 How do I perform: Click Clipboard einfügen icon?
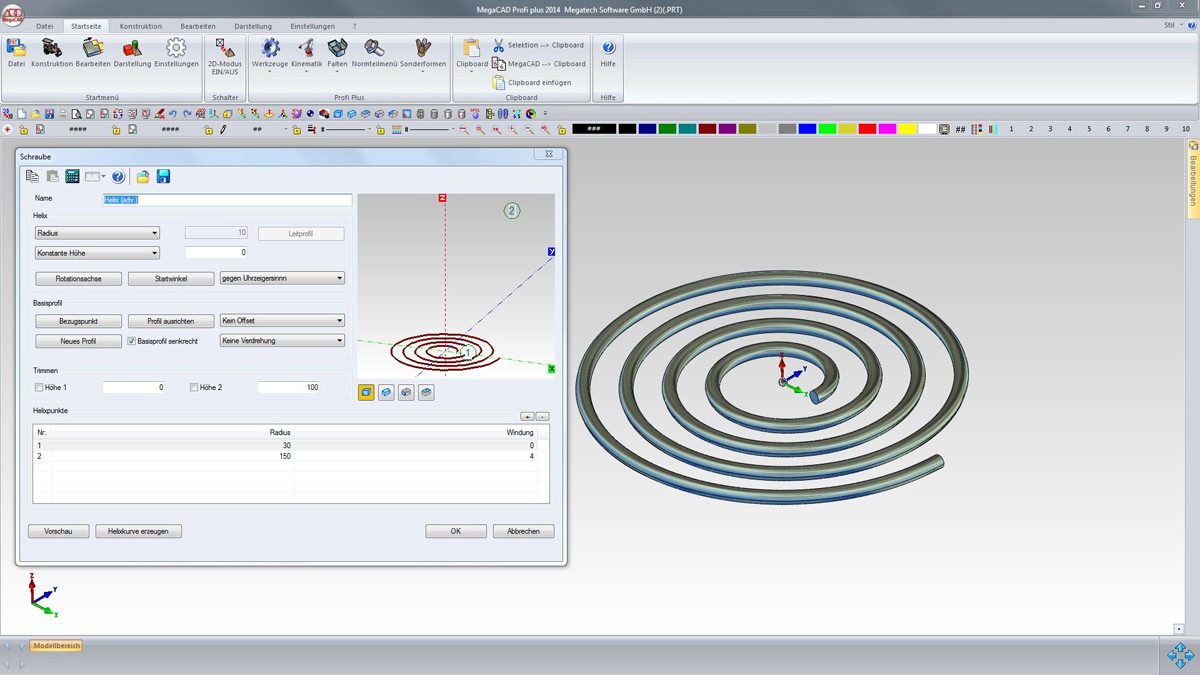pos(499,83)
